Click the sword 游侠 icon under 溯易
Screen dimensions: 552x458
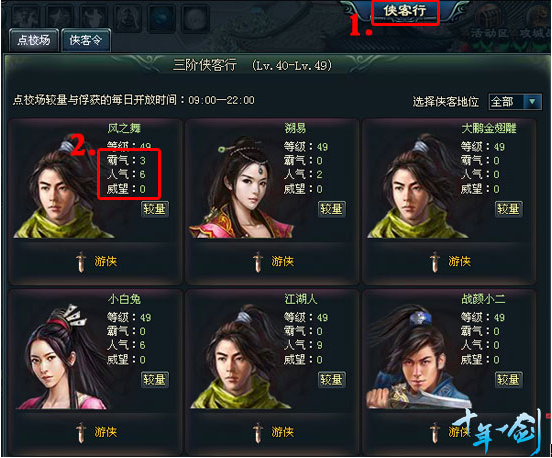coord(258,262)
